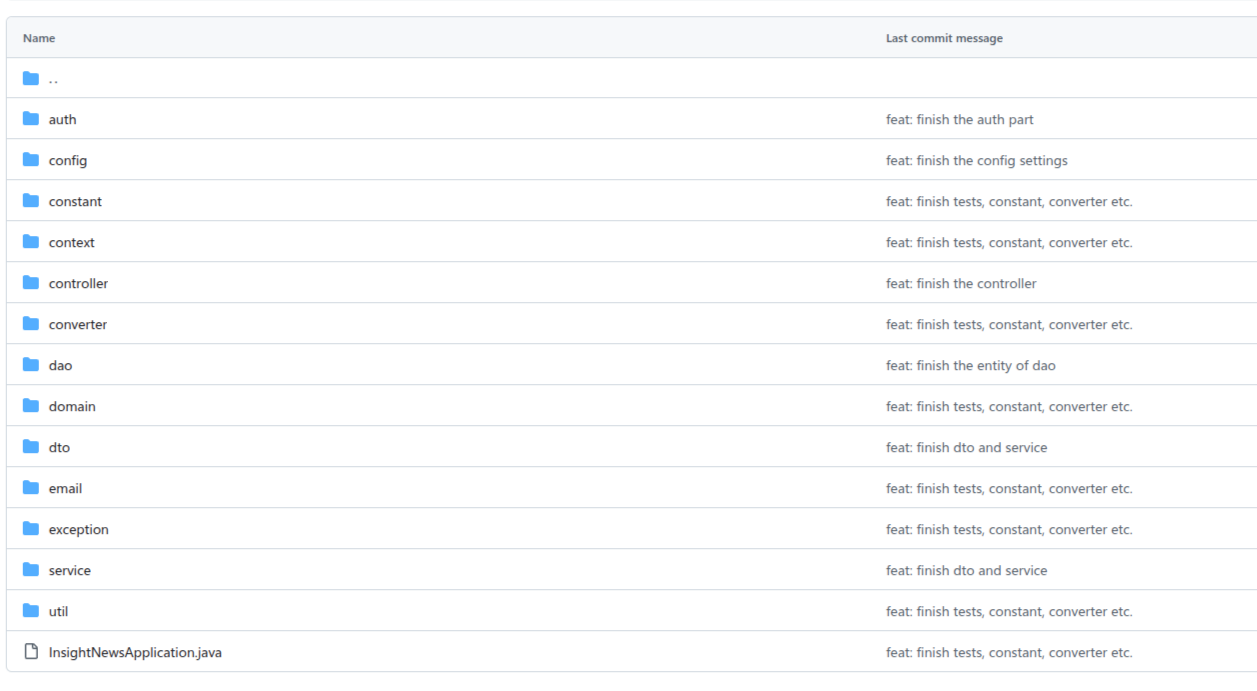Open the converter folder link
The height and width of the screenshot is (691, 1257).
coord(78,325)
